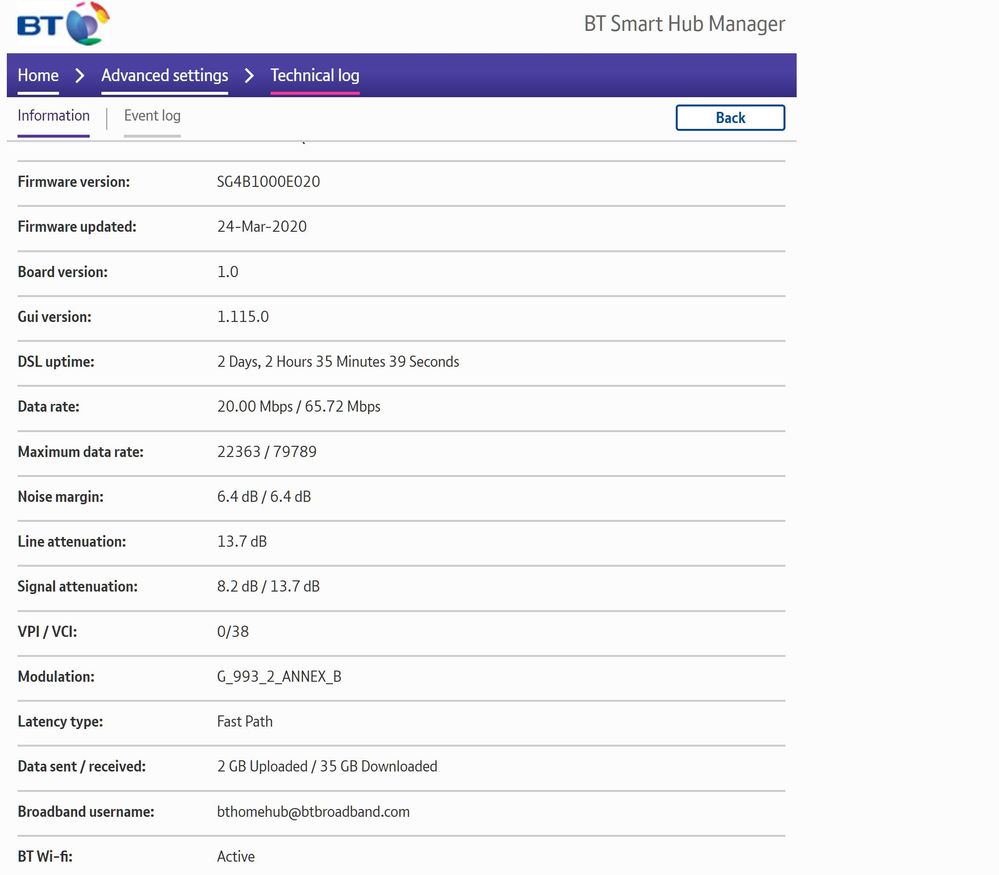Select broadband username bthomehub@btbroadband.com

(313, 812)
